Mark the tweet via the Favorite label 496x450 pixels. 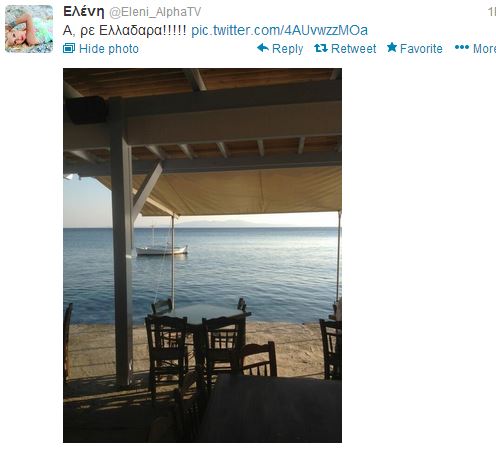[x=421, y=49]
